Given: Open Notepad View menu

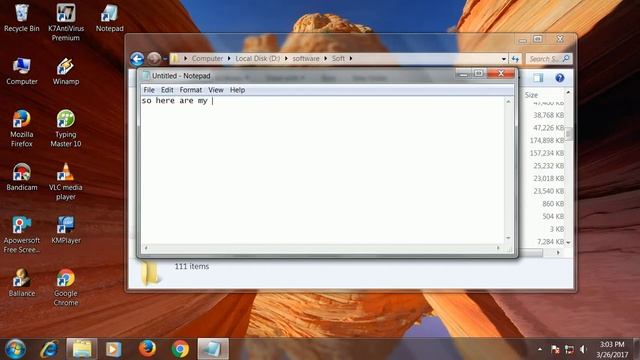Looking at the screenshot, I should coord(216,90).
